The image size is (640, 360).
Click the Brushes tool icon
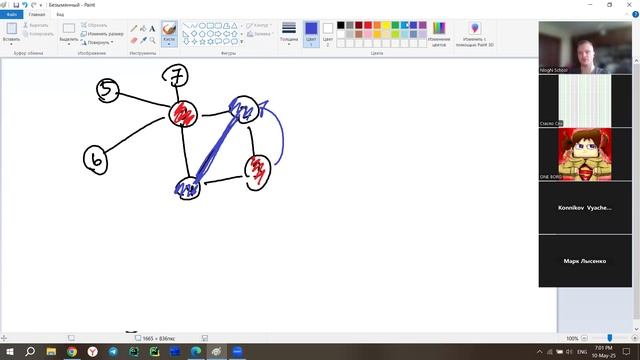click(x=169, y=29)
